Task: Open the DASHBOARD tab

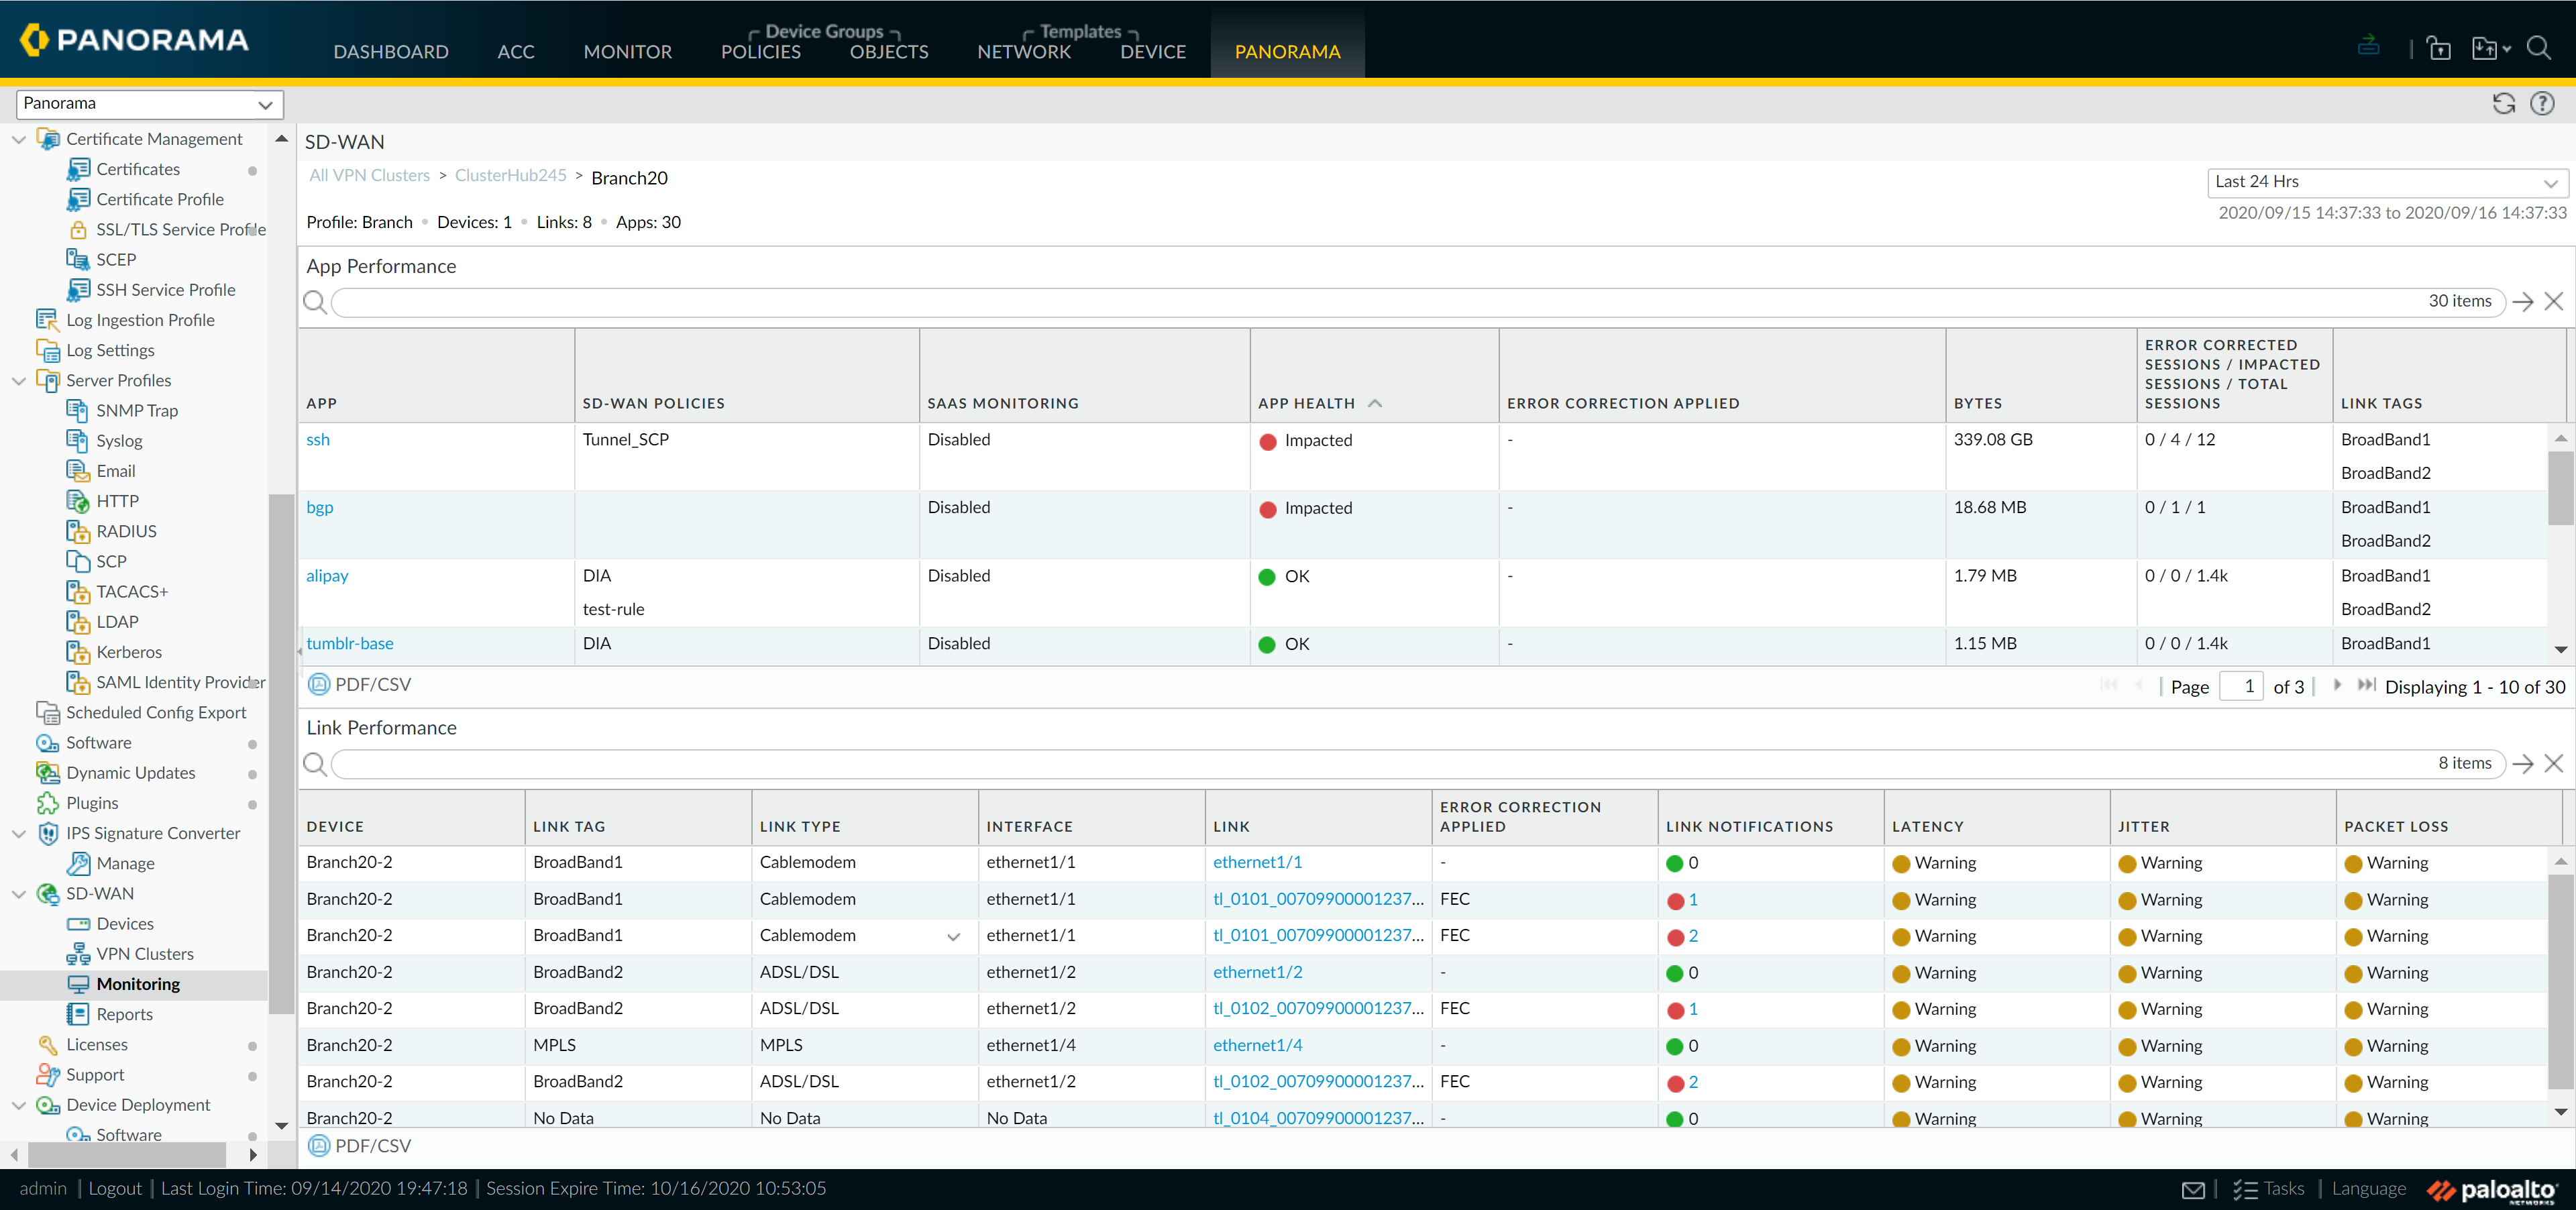Action: pos(390,51)
